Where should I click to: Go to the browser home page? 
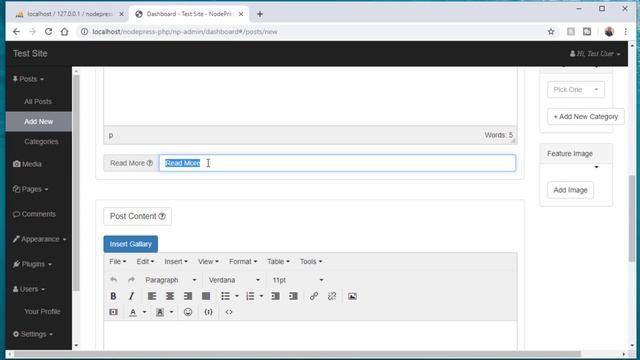coord(64,32)
